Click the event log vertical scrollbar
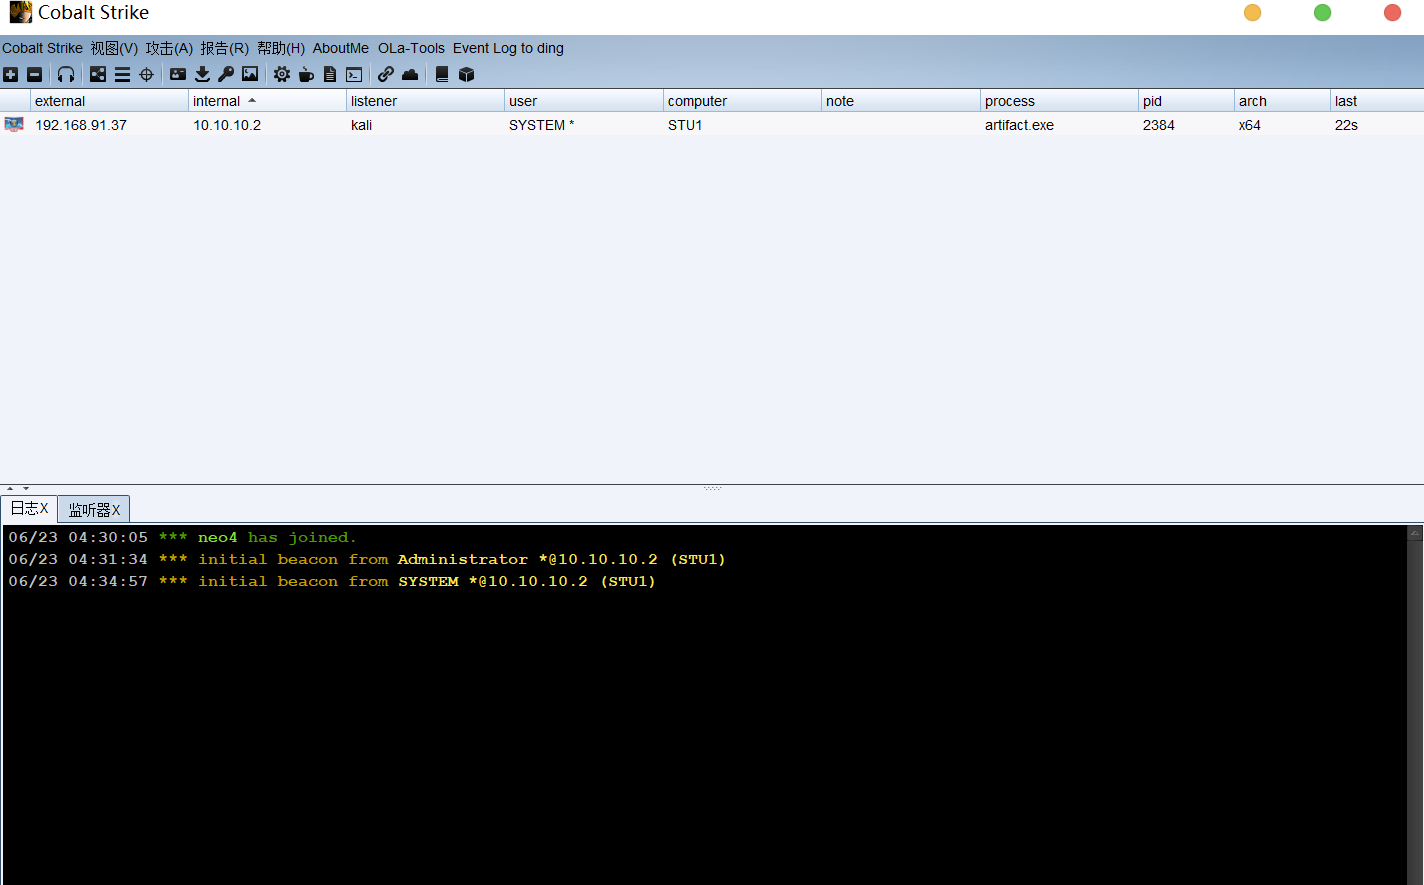Screen dimensions: 1424x885 point(1415,704)
